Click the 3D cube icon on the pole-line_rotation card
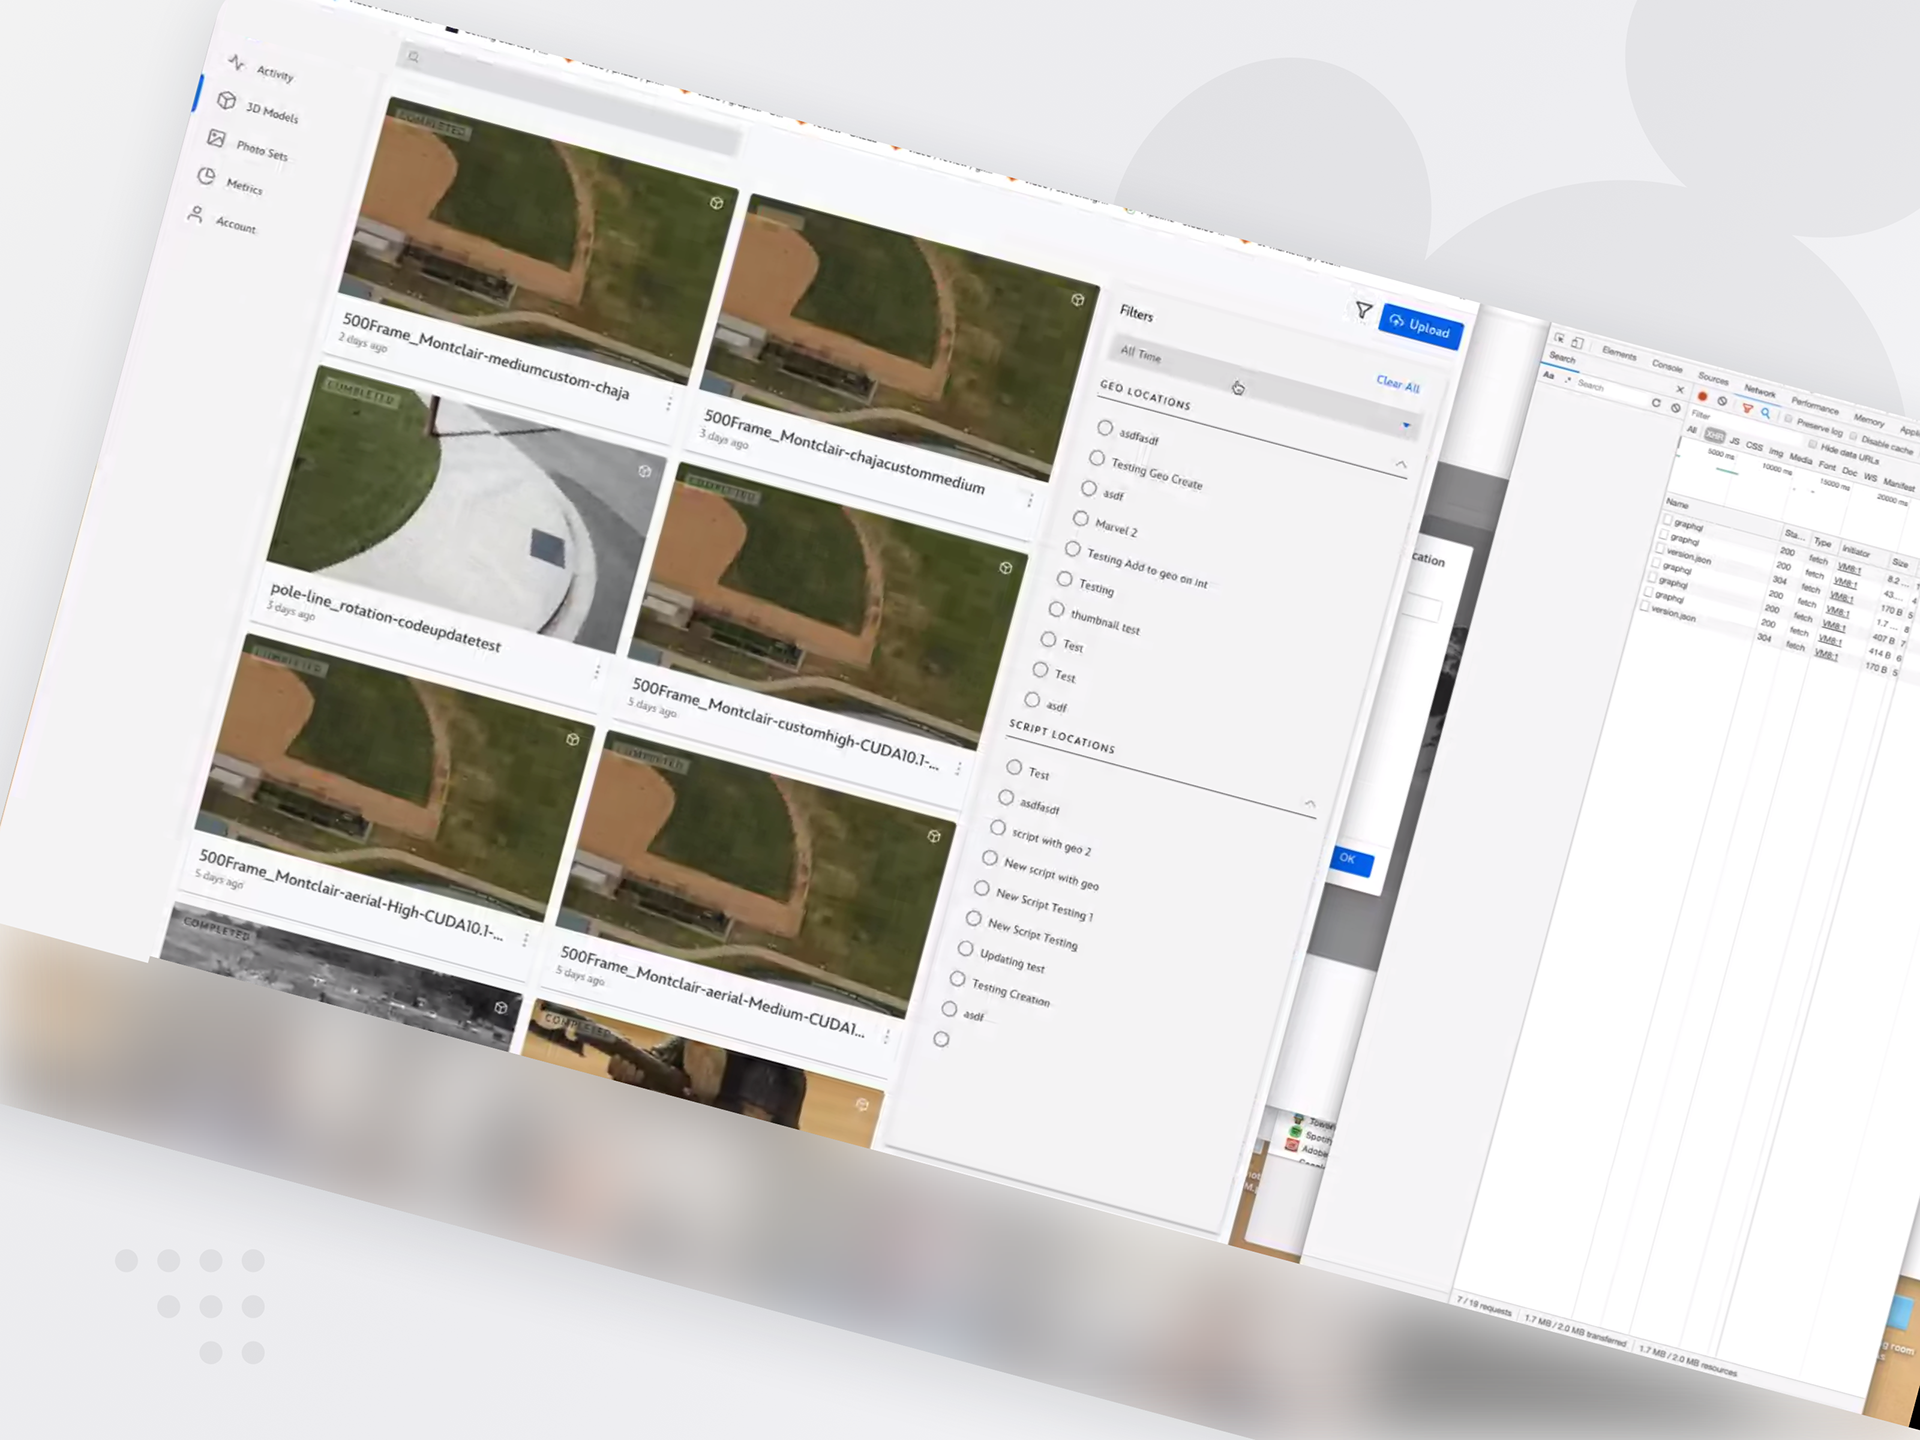 coord(645,471)
